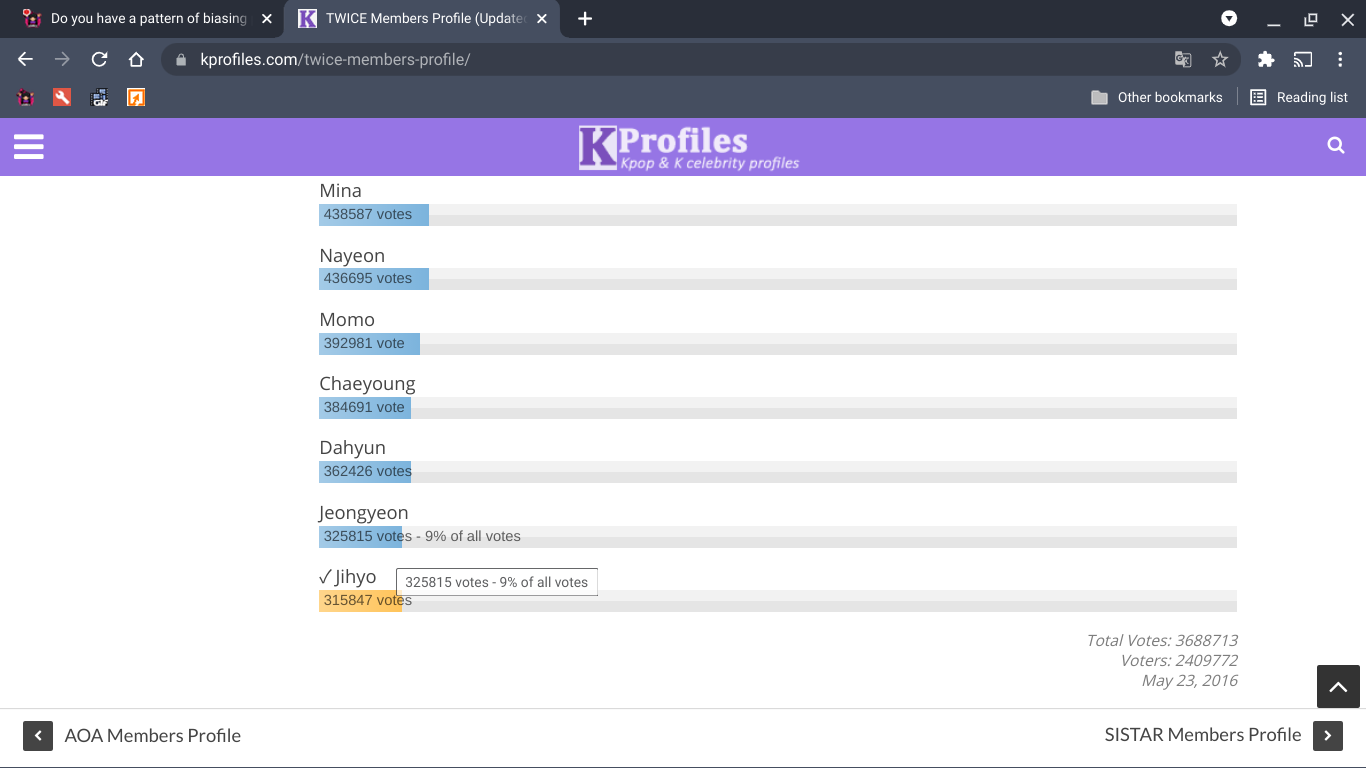1366x768 pixels.
Task: Open the KProfiles hamburger menu
Action: click(x=29, y=147)
